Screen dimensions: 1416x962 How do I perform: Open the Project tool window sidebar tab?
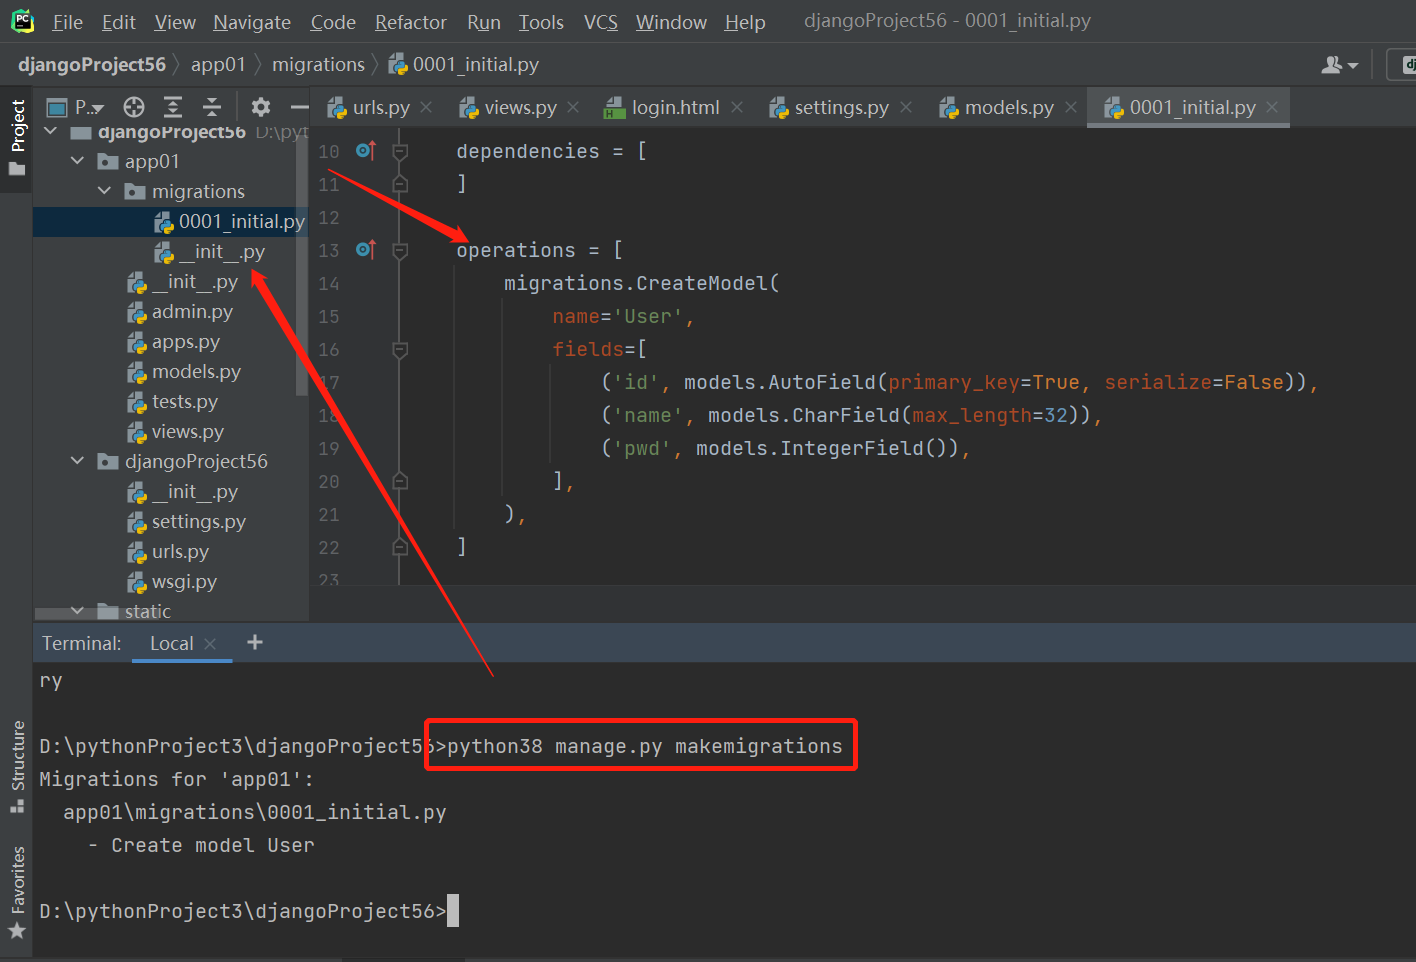coord(17,137)
